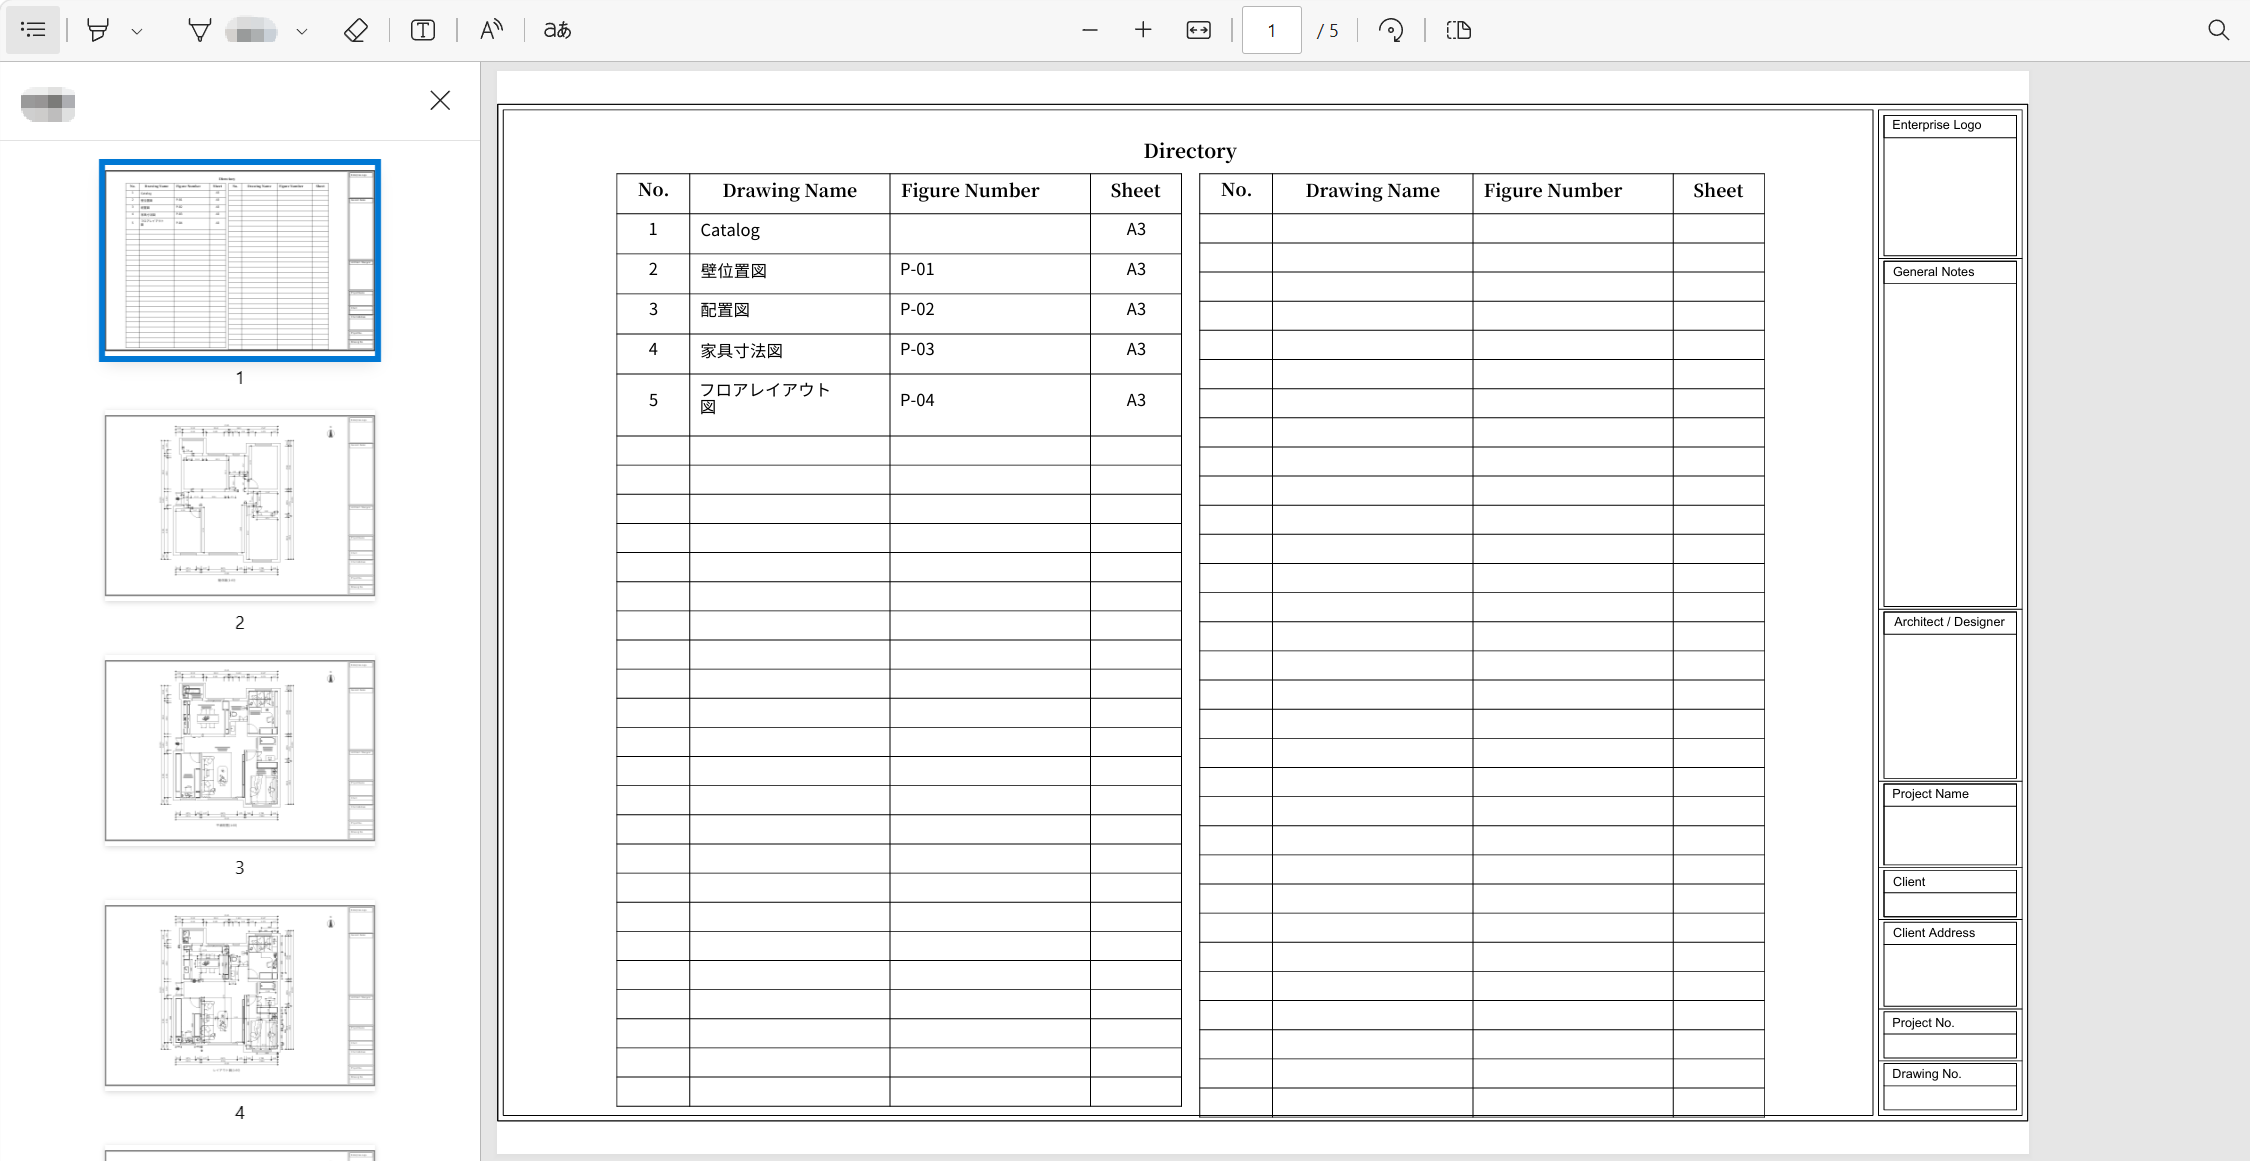Click the "Project Name" label
Image resolution: width=2250 pixels, height=1161 pixels.
pos(1930,794)
